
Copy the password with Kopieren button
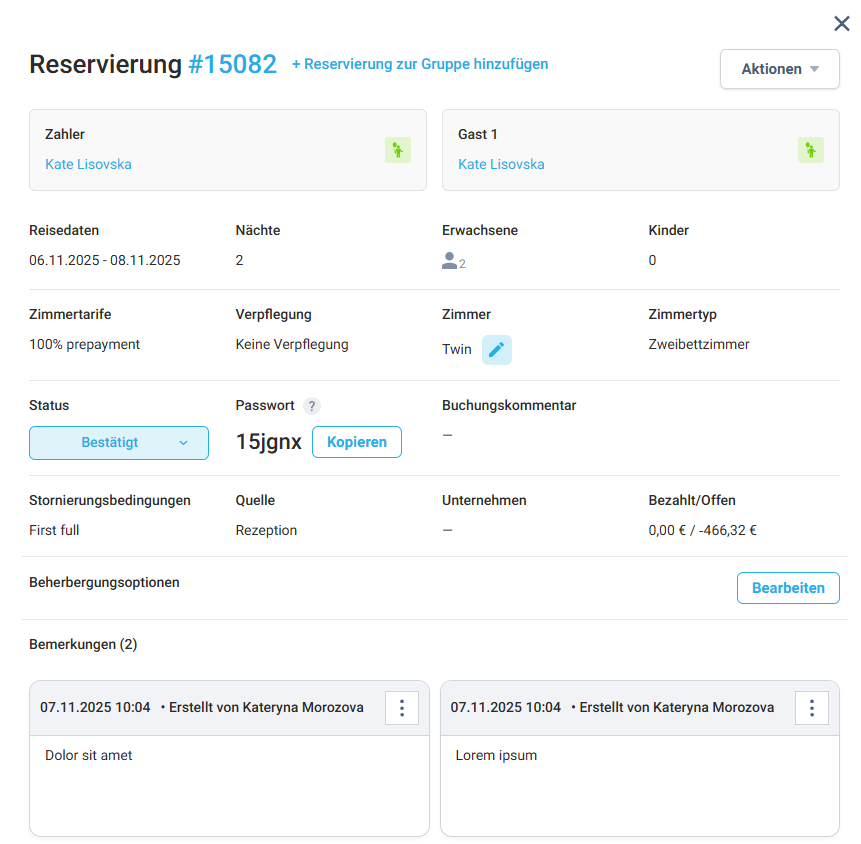coord(357,442)
